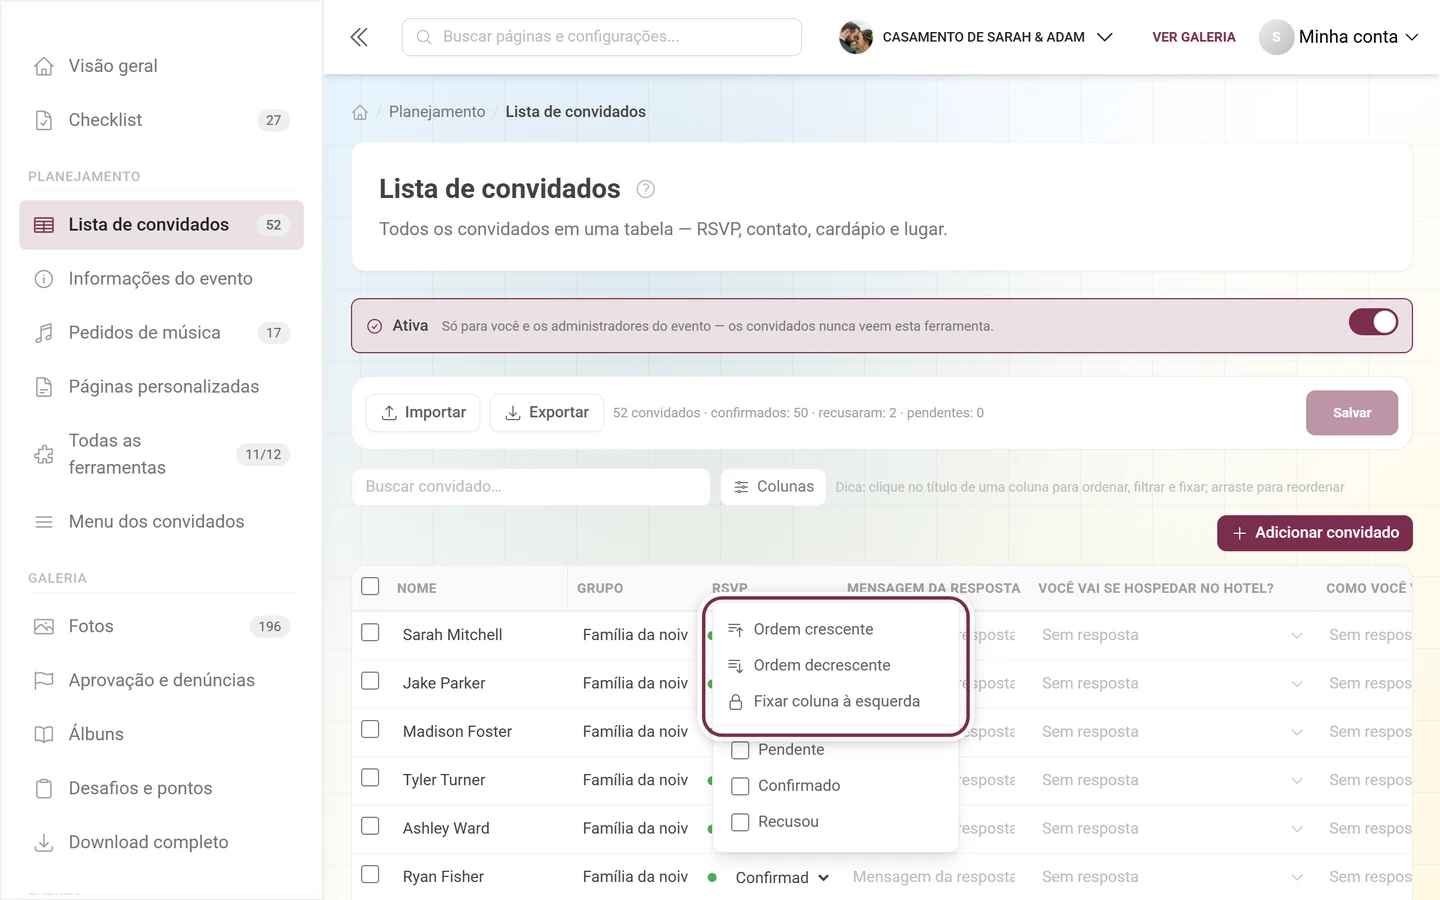Click the Checklist document icon
Screen dimensions: 1440x900
point(44,120)
